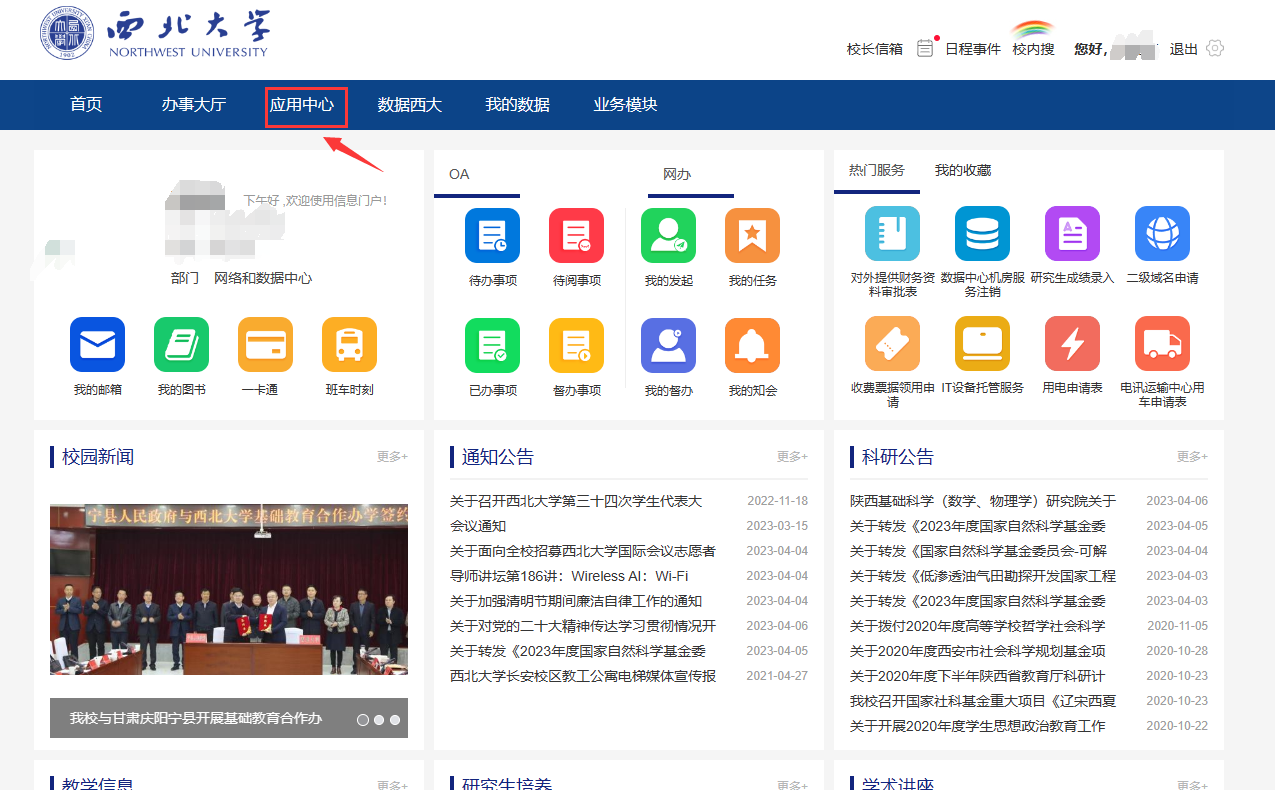Open the settings gear beside 退出
Viewport: 1275px width, 790px height.
coord(1215,48)
